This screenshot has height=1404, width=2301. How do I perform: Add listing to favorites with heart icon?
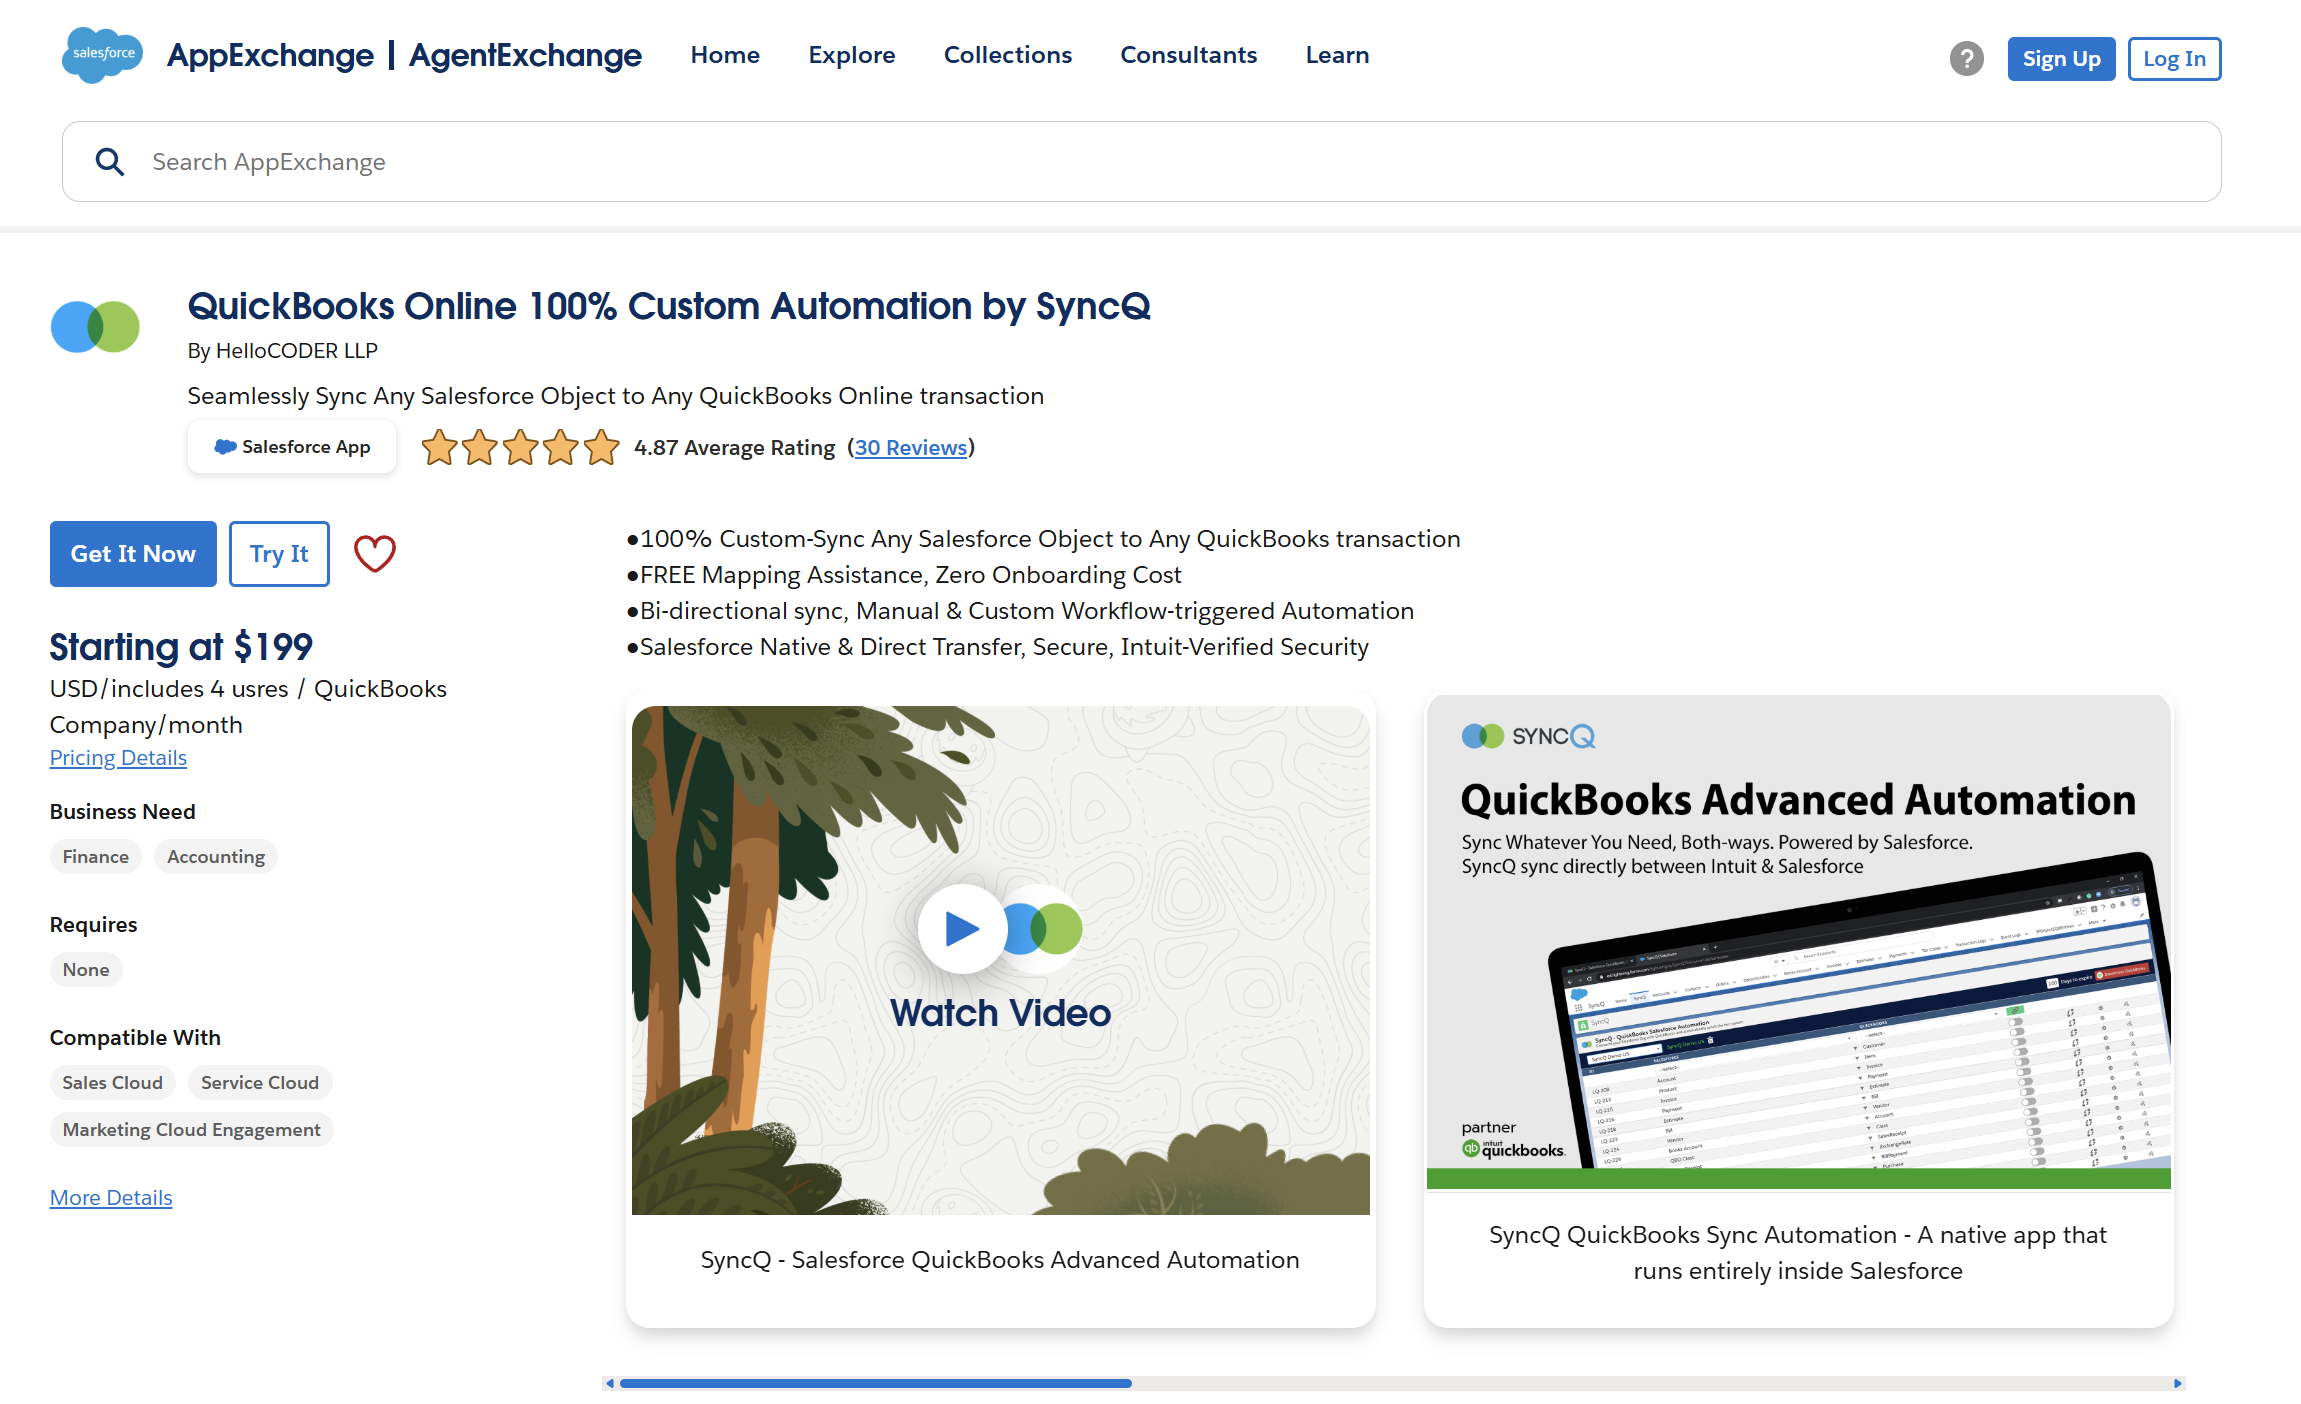tap(375, 554)
